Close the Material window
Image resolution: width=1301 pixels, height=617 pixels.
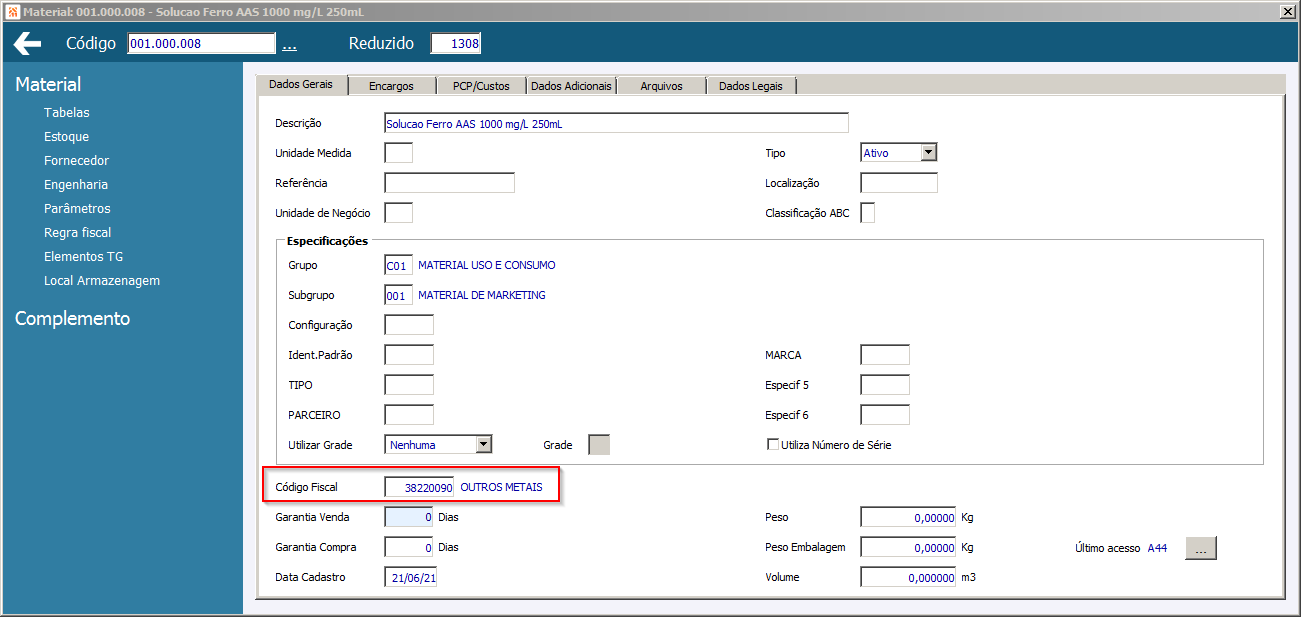(x=1288, y=11)
